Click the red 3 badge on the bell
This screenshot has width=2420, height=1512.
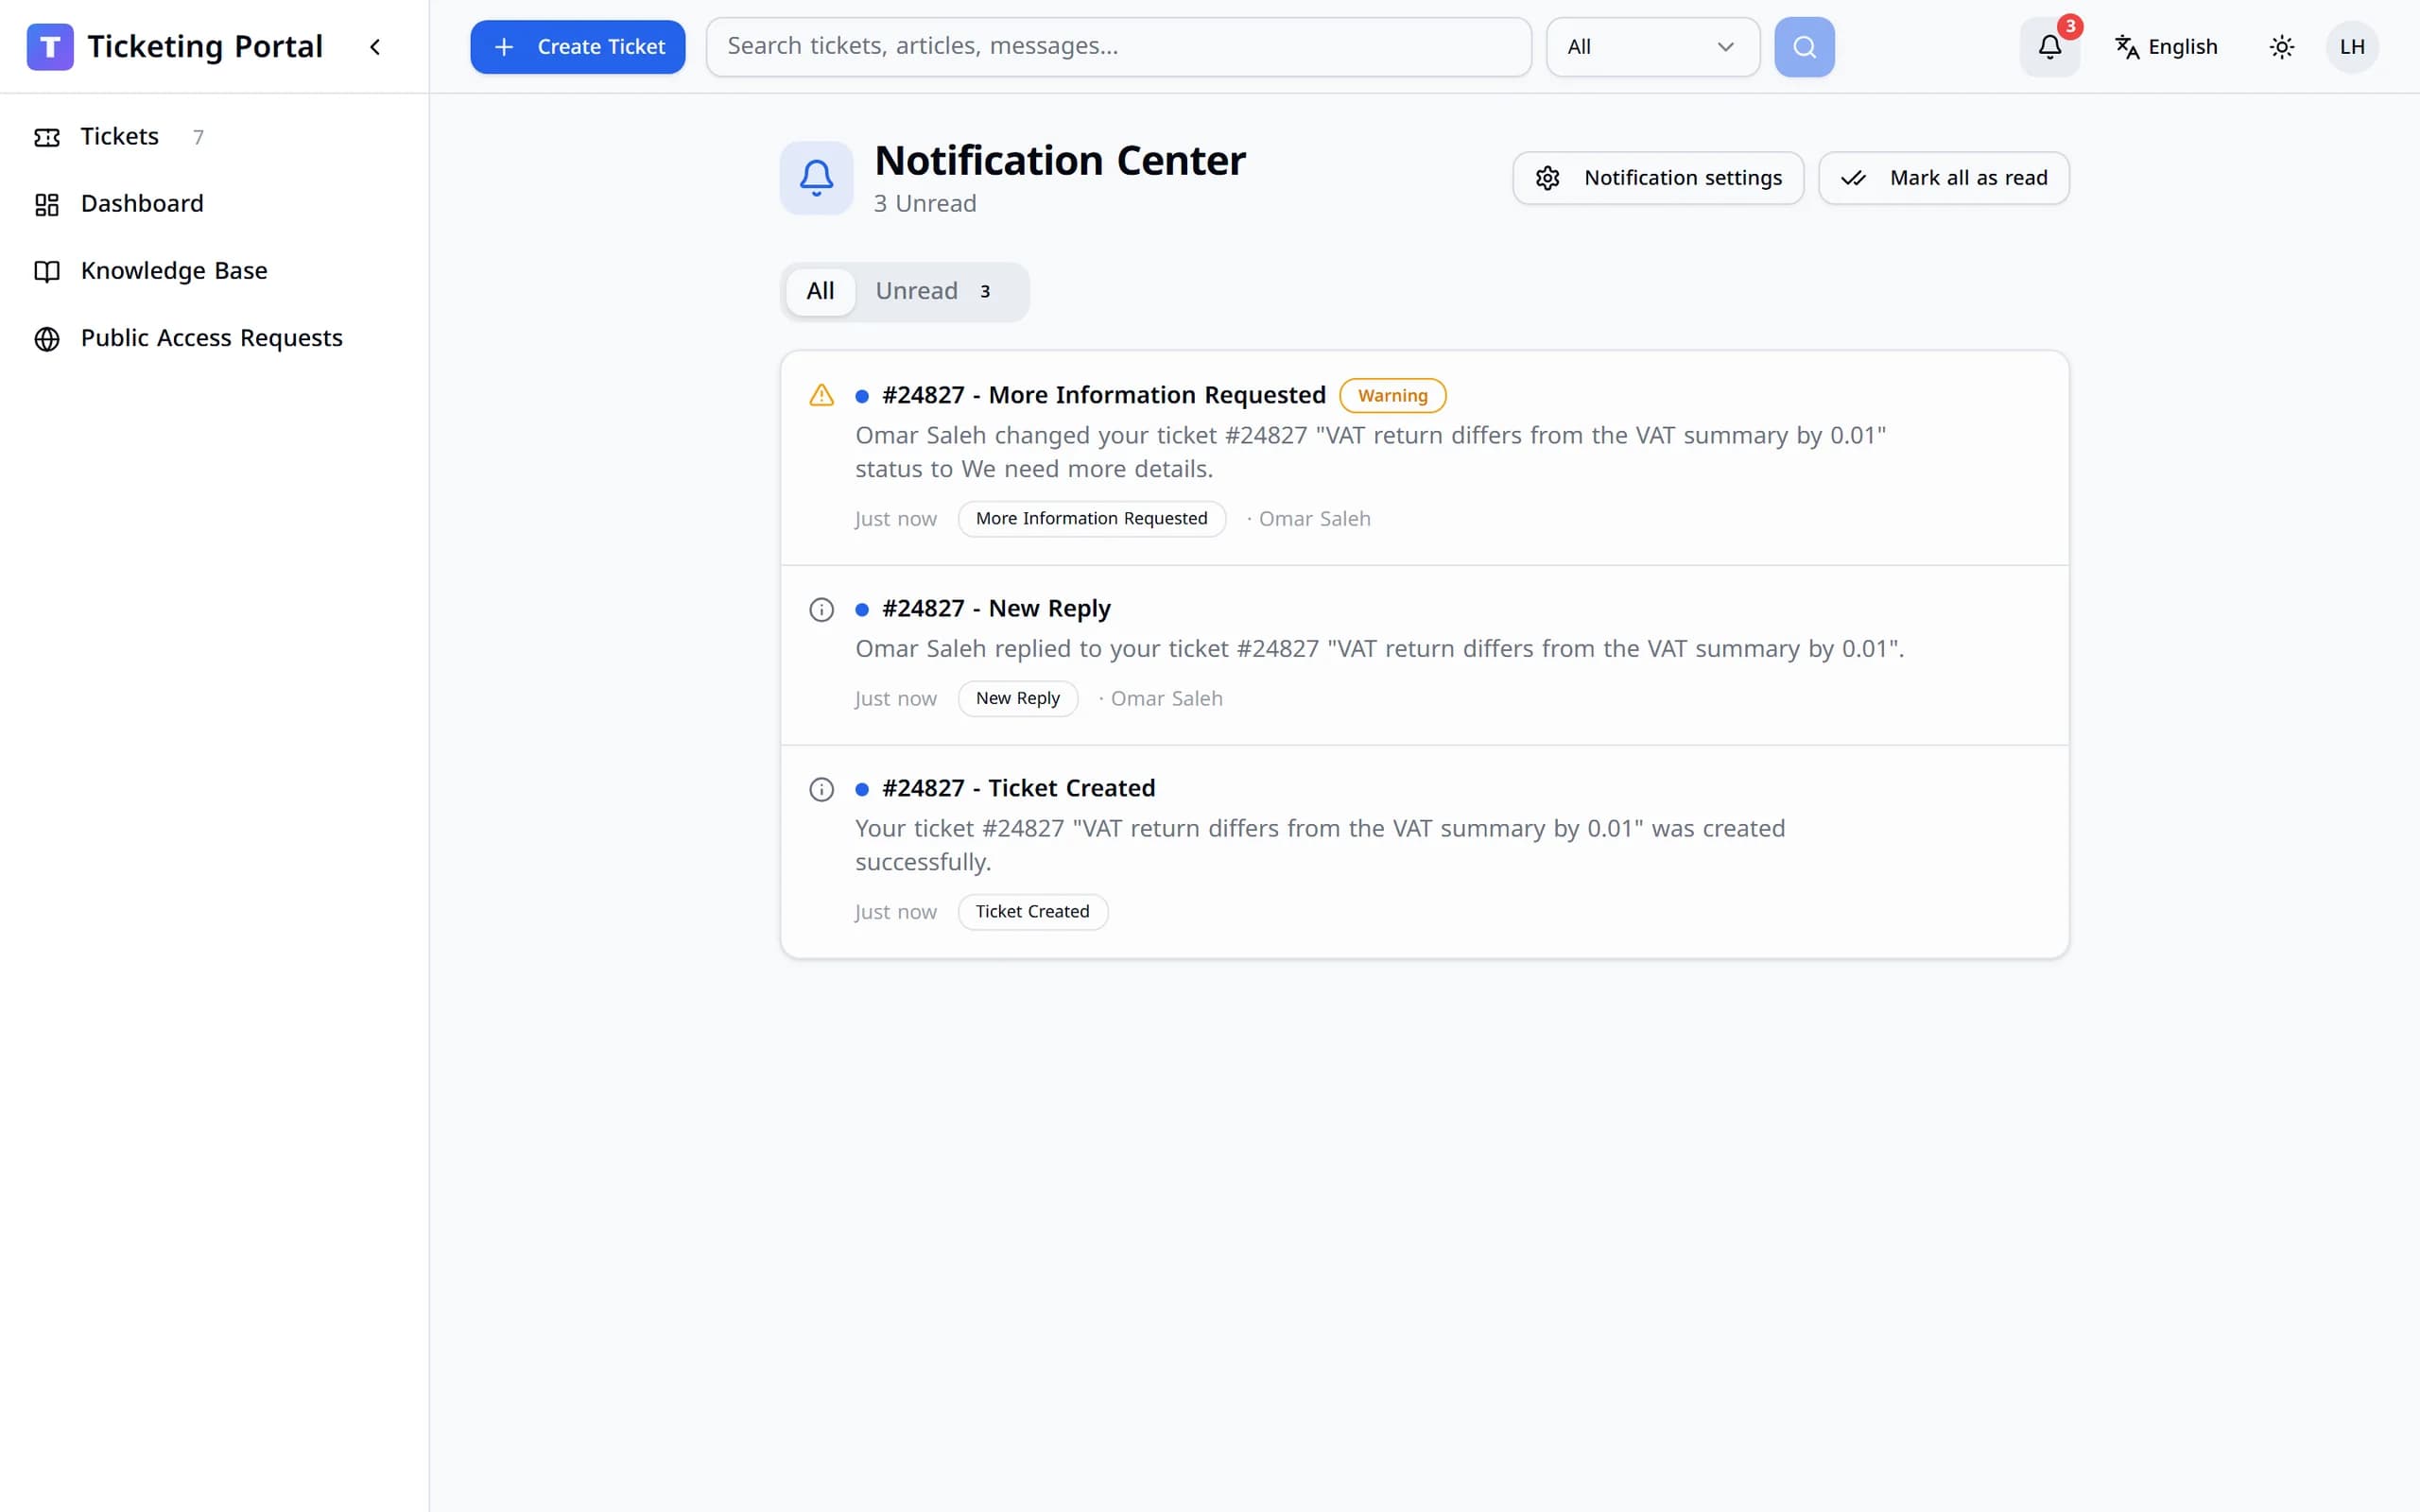tap(2070, 27)
